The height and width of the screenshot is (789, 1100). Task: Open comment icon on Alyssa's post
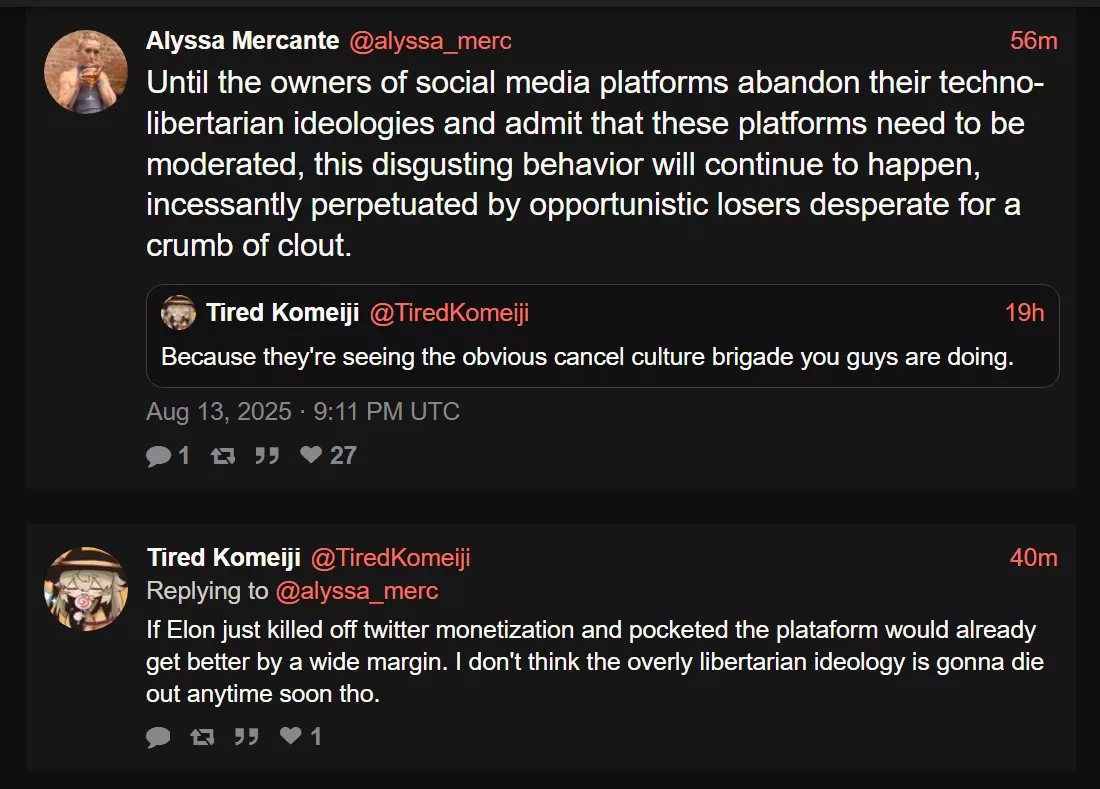point(159,456)
